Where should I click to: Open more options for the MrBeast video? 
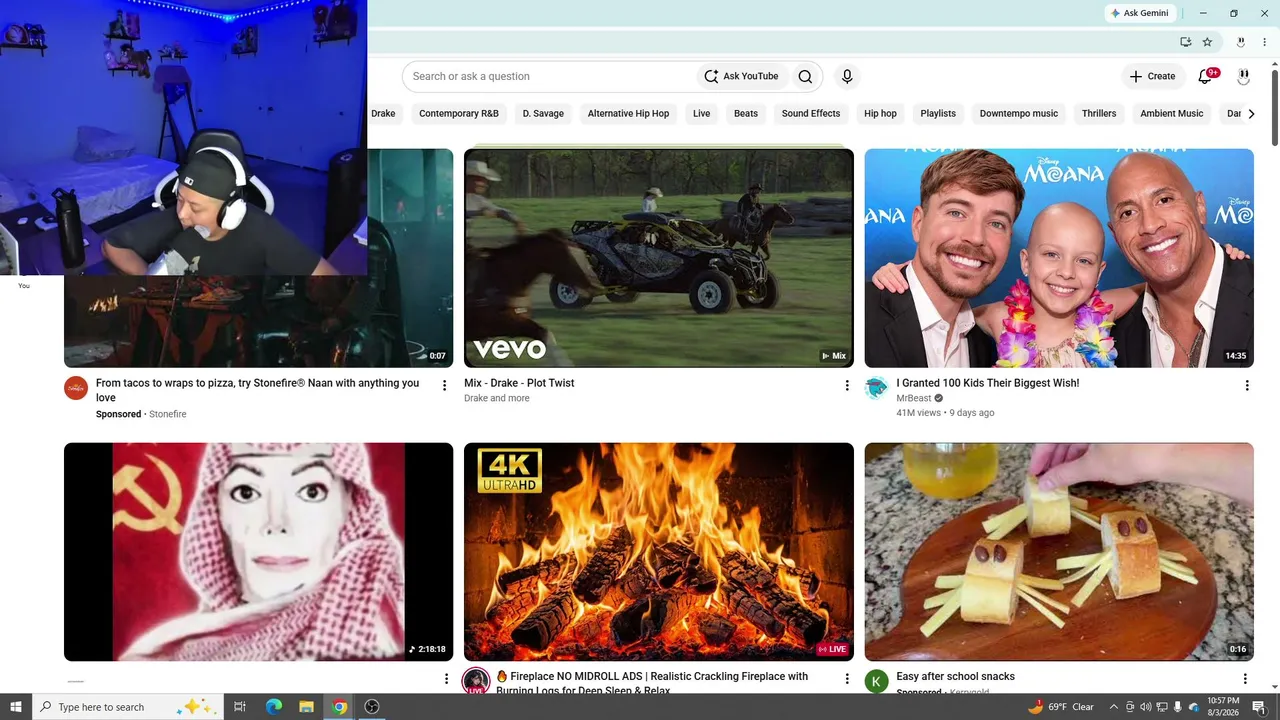point(1247,385)
